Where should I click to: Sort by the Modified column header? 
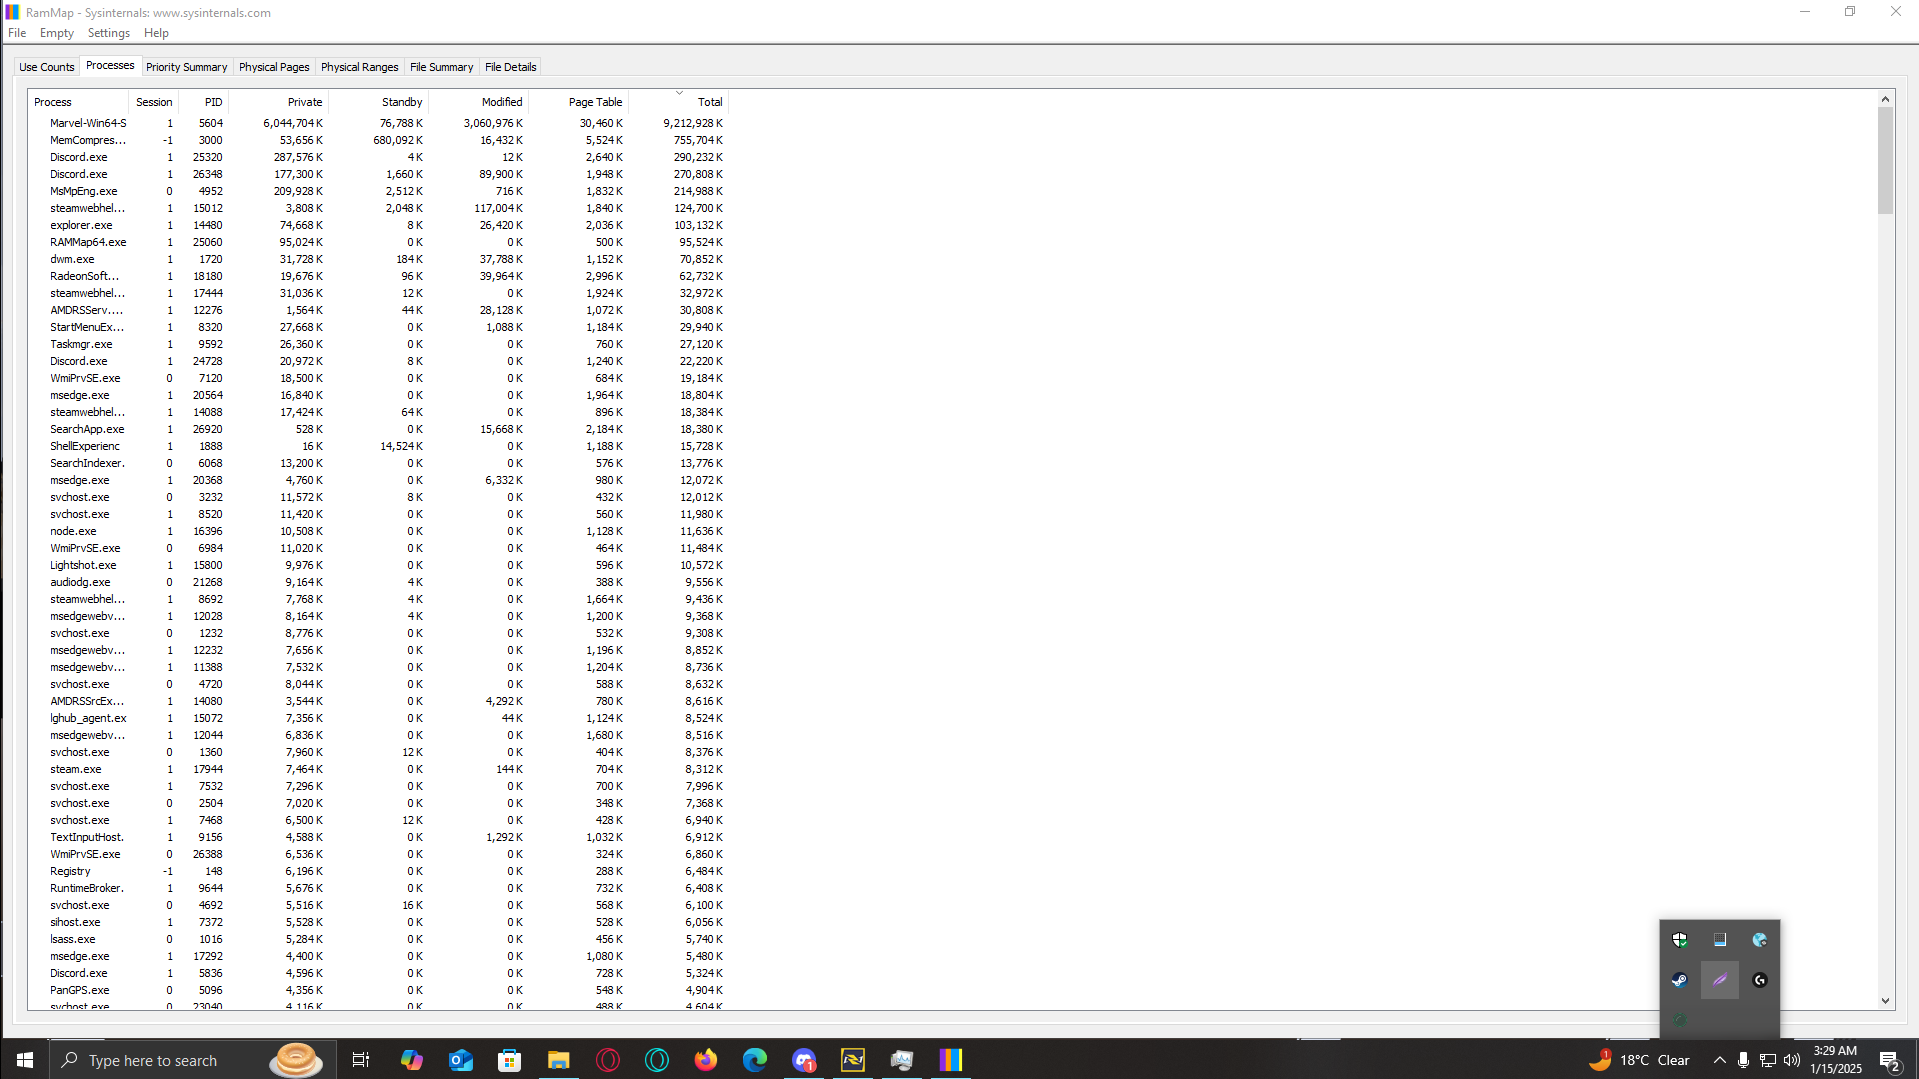point(479,102)
